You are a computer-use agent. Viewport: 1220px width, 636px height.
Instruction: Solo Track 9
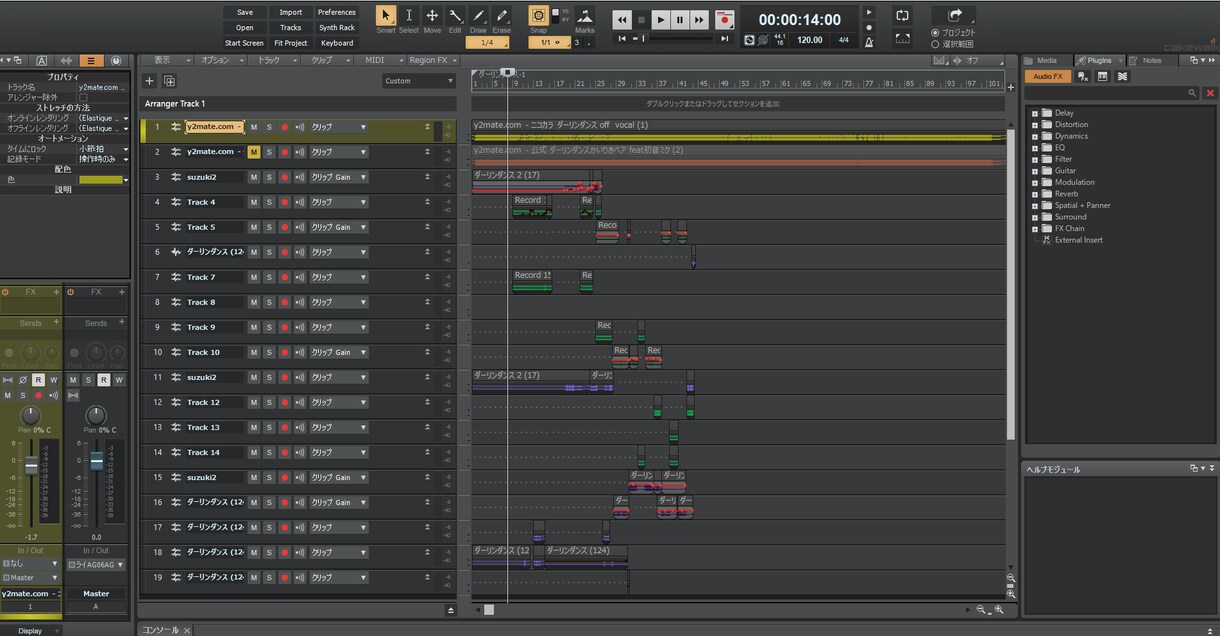(x=269, y=327)
